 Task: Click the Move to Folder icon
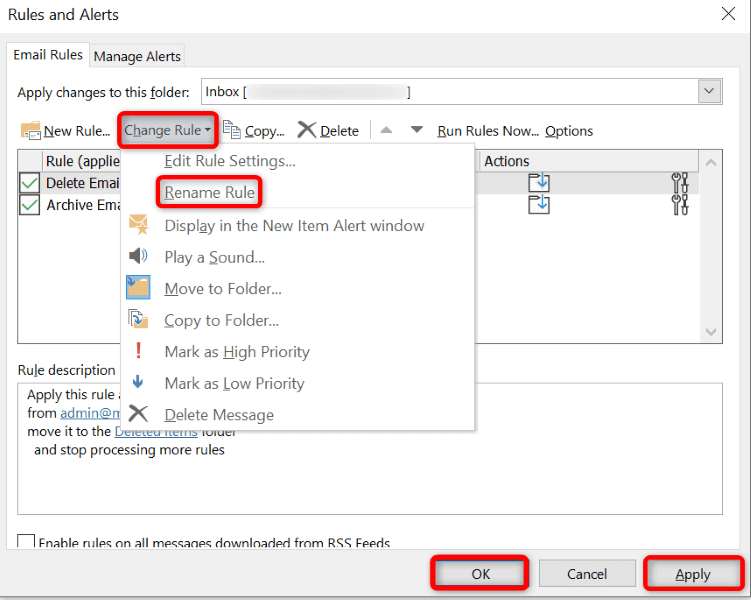click(x=138, y=289)
